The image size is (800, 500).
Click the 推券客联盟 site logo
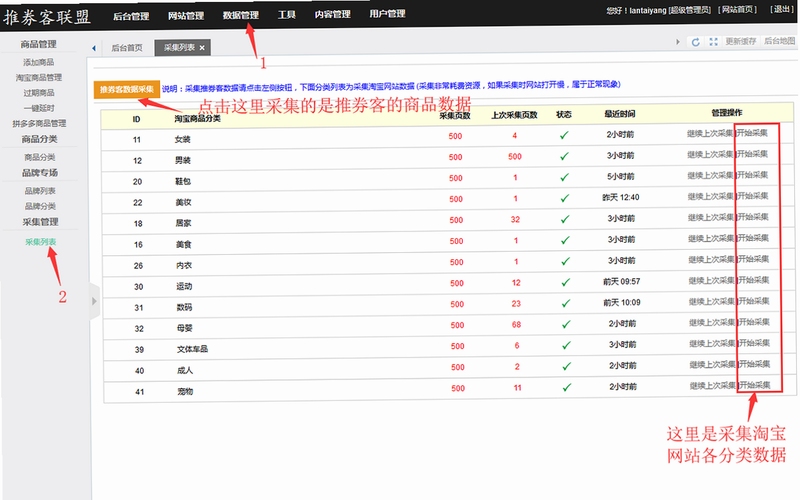47,17
